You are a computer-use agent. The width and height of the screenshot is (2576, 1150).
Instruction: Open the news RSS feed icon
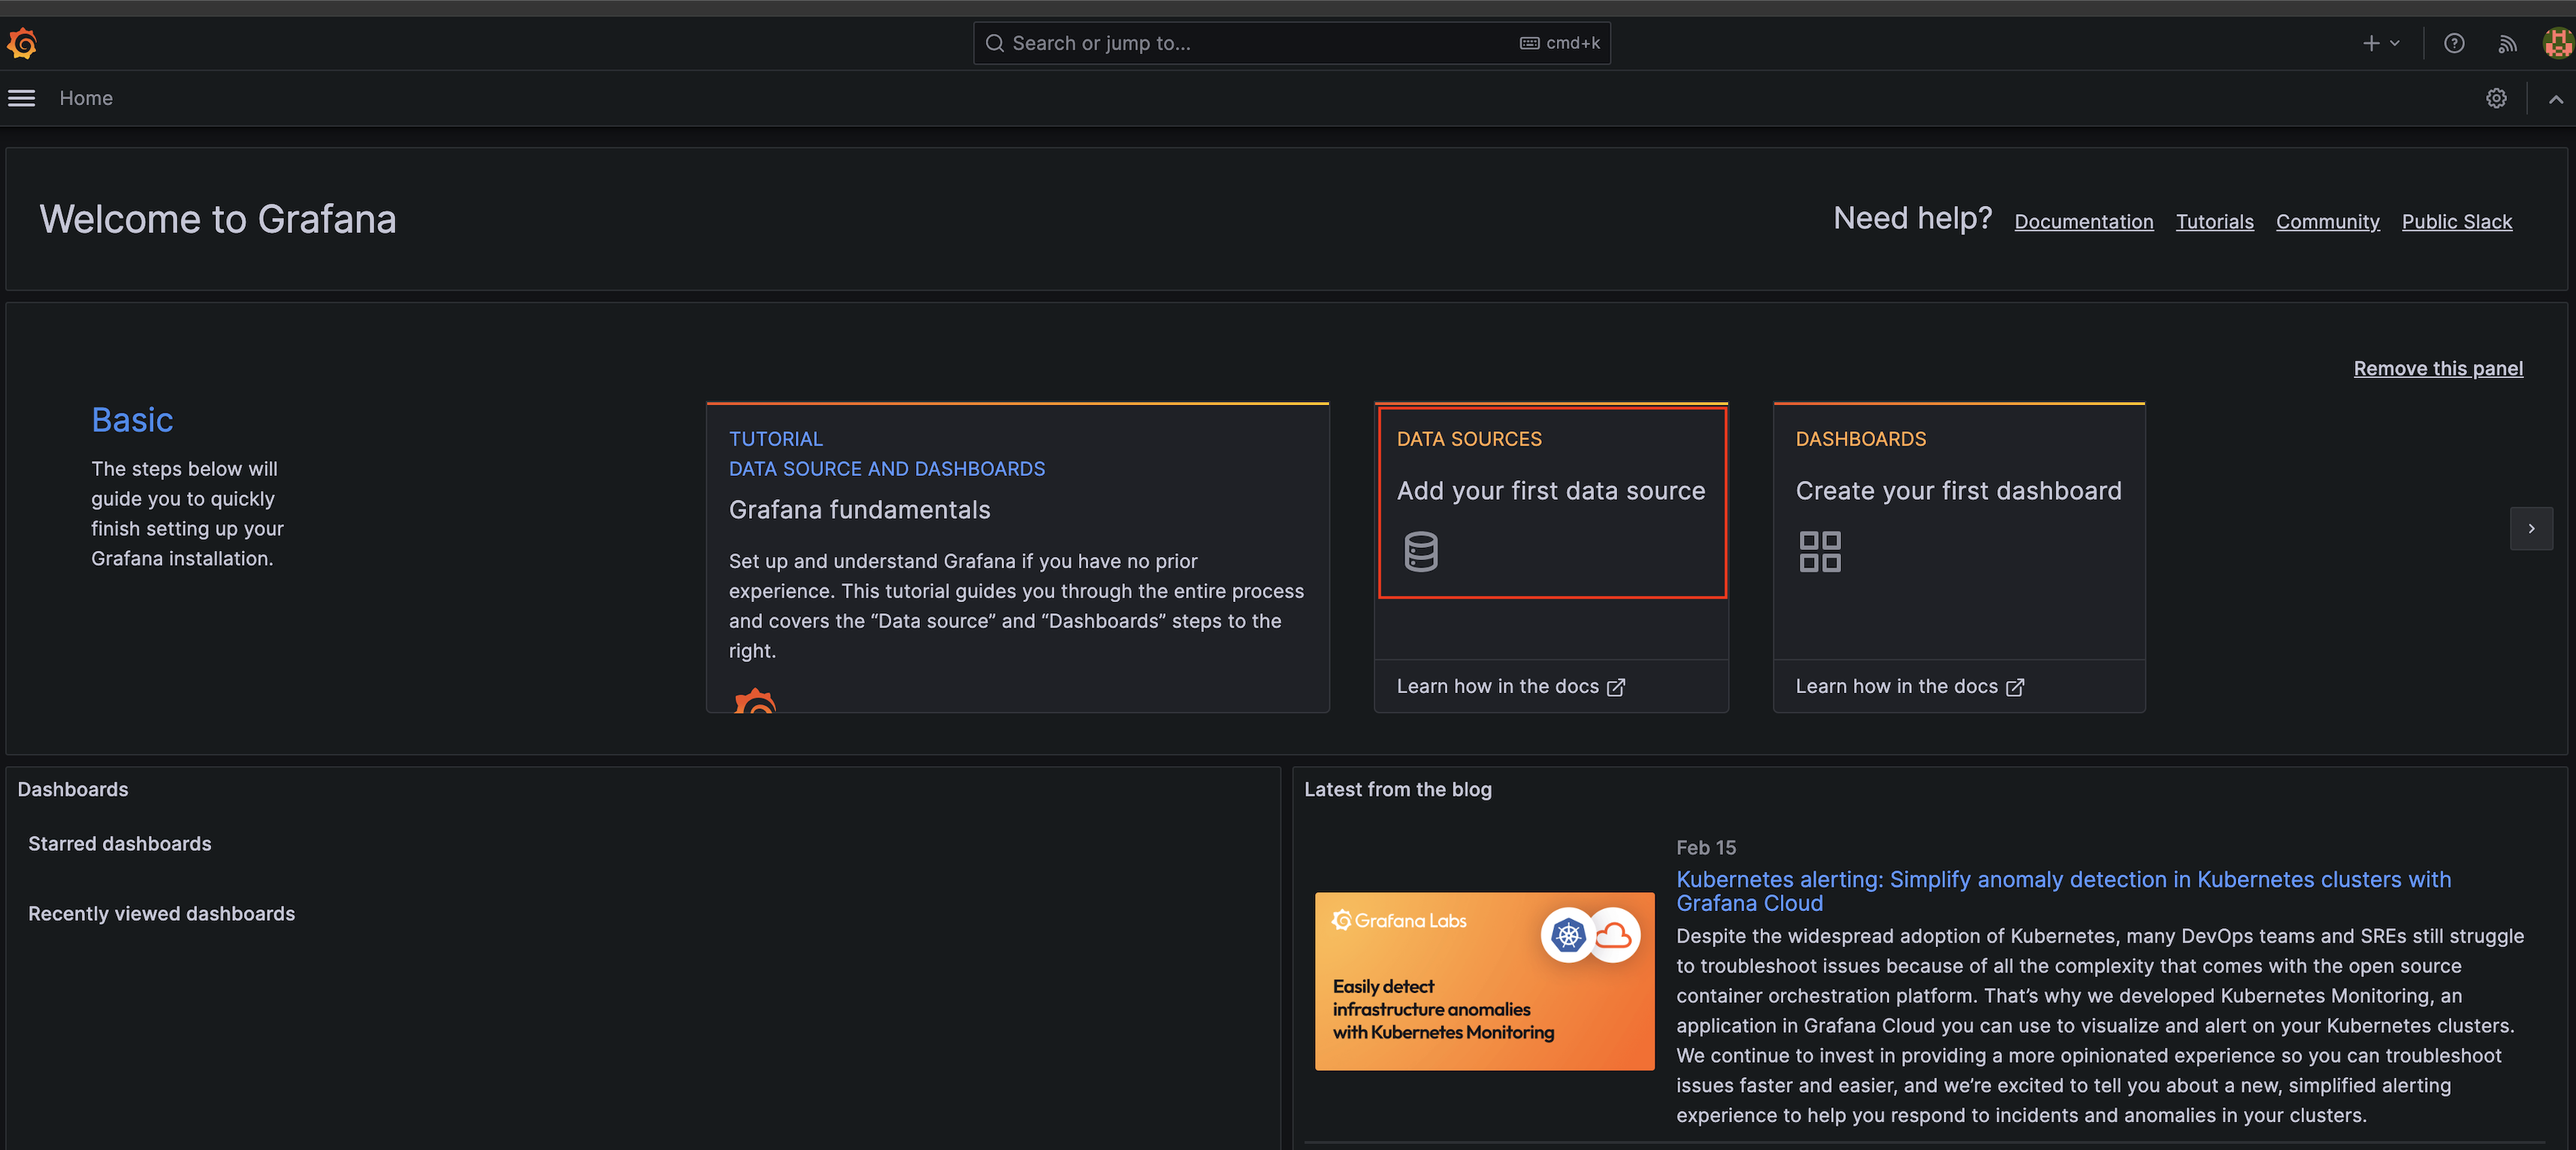click(2506, 43)
